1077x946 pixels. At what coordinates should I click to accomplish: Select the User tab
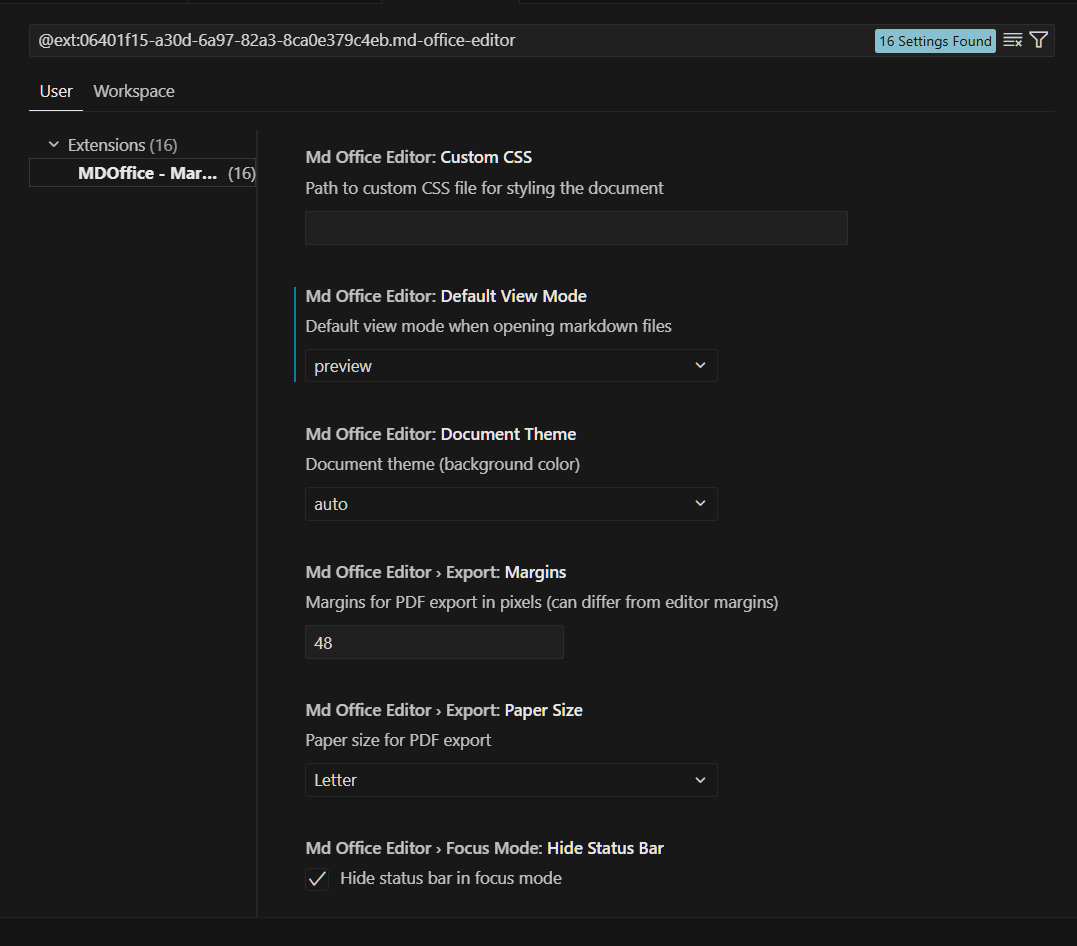(56, 91)
